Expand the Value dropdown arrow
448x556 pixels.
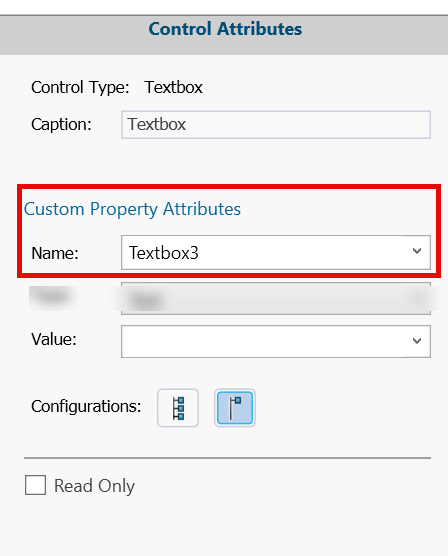pyautogui.click(x=417, y=341)
